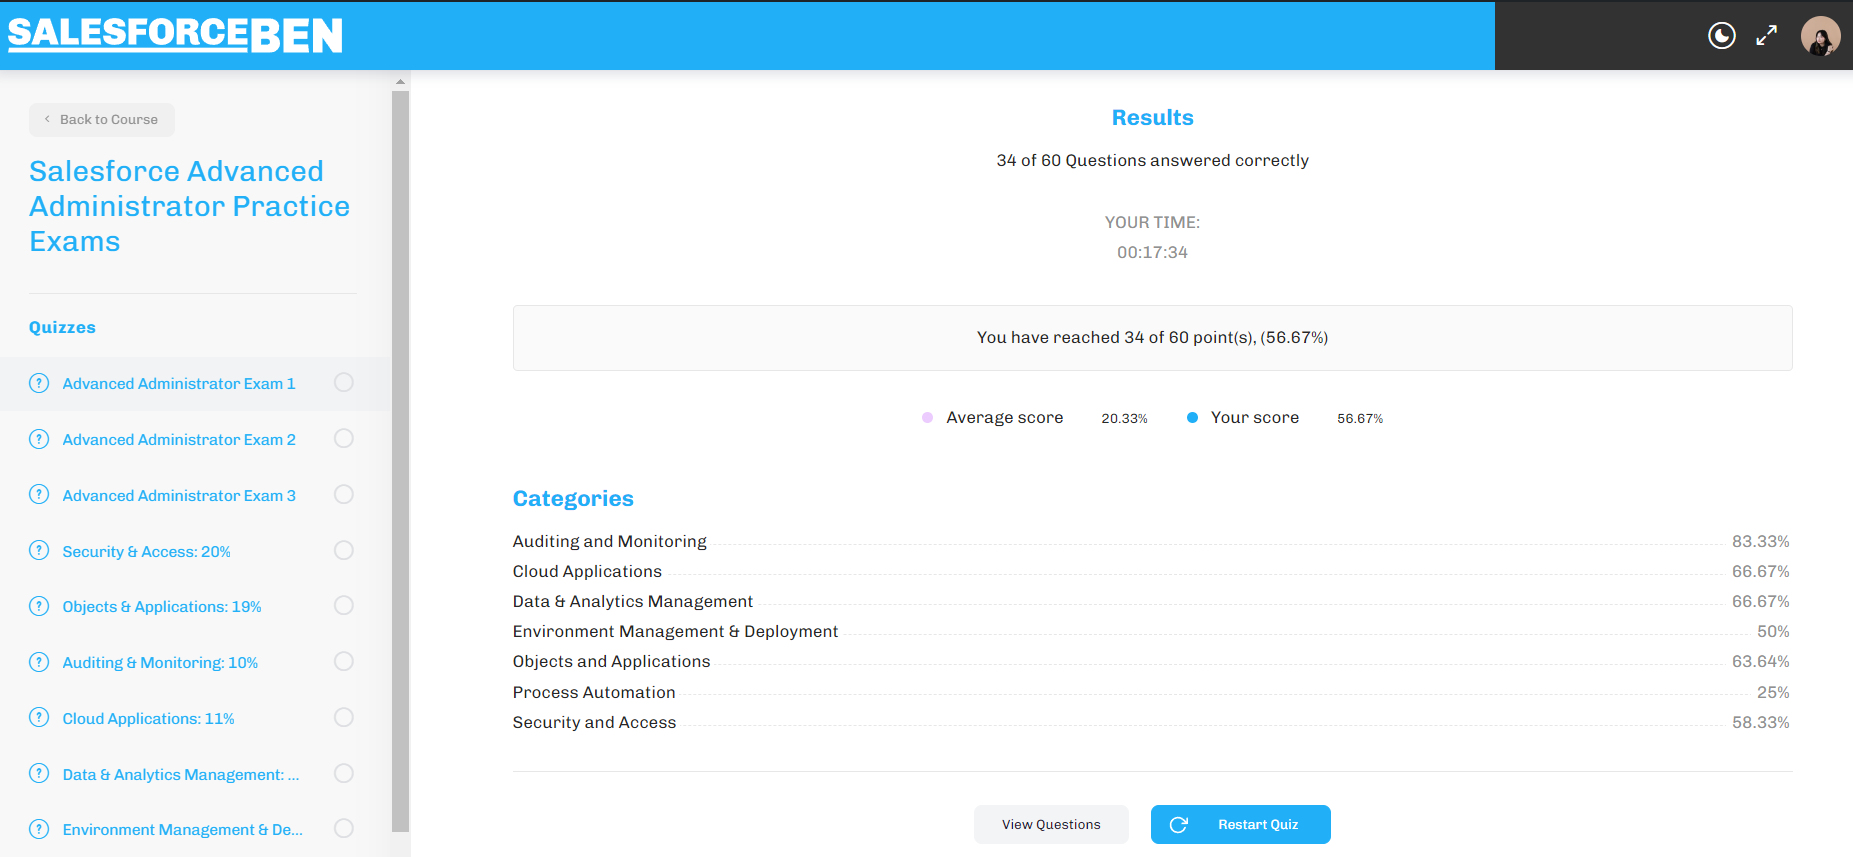Toggle completion circle for Objects & Applications

[344, 606]
